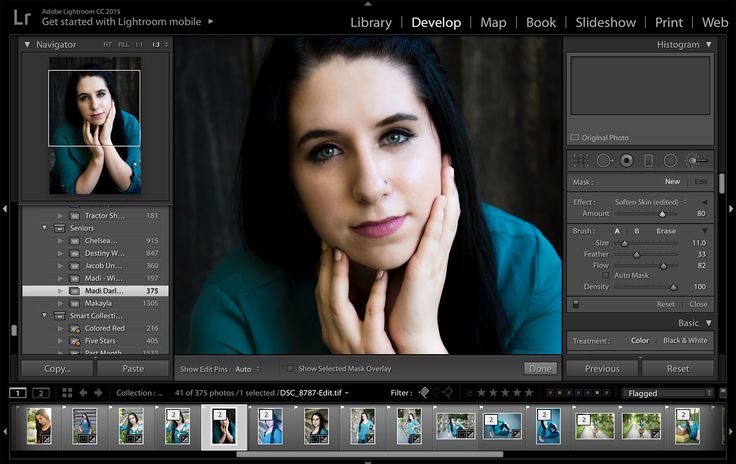Viewport: 736px width, 464px height.
Task: Click the Done button below photo
Action: coord(541,369)
